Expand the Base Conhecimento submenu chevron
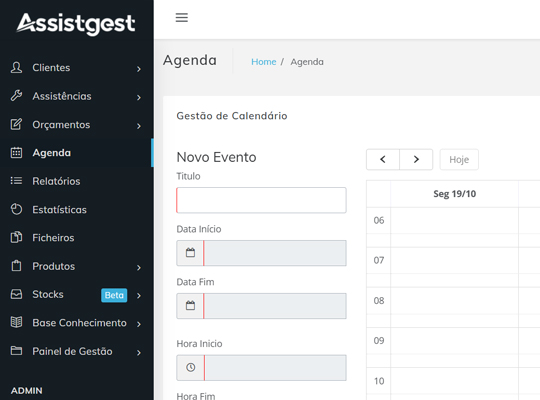This screenshot has height=400, width=540. pos(139,324)
